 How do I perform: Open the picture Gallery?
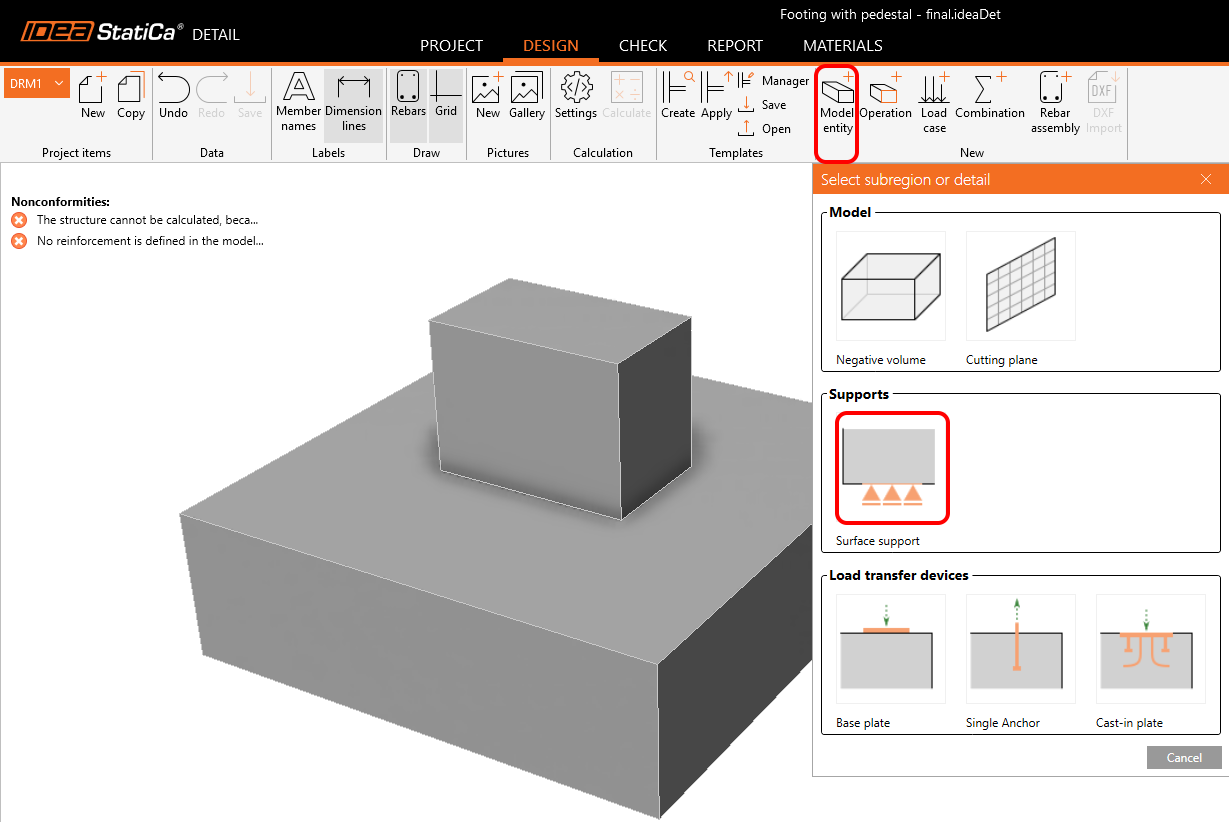coord(526,98)
